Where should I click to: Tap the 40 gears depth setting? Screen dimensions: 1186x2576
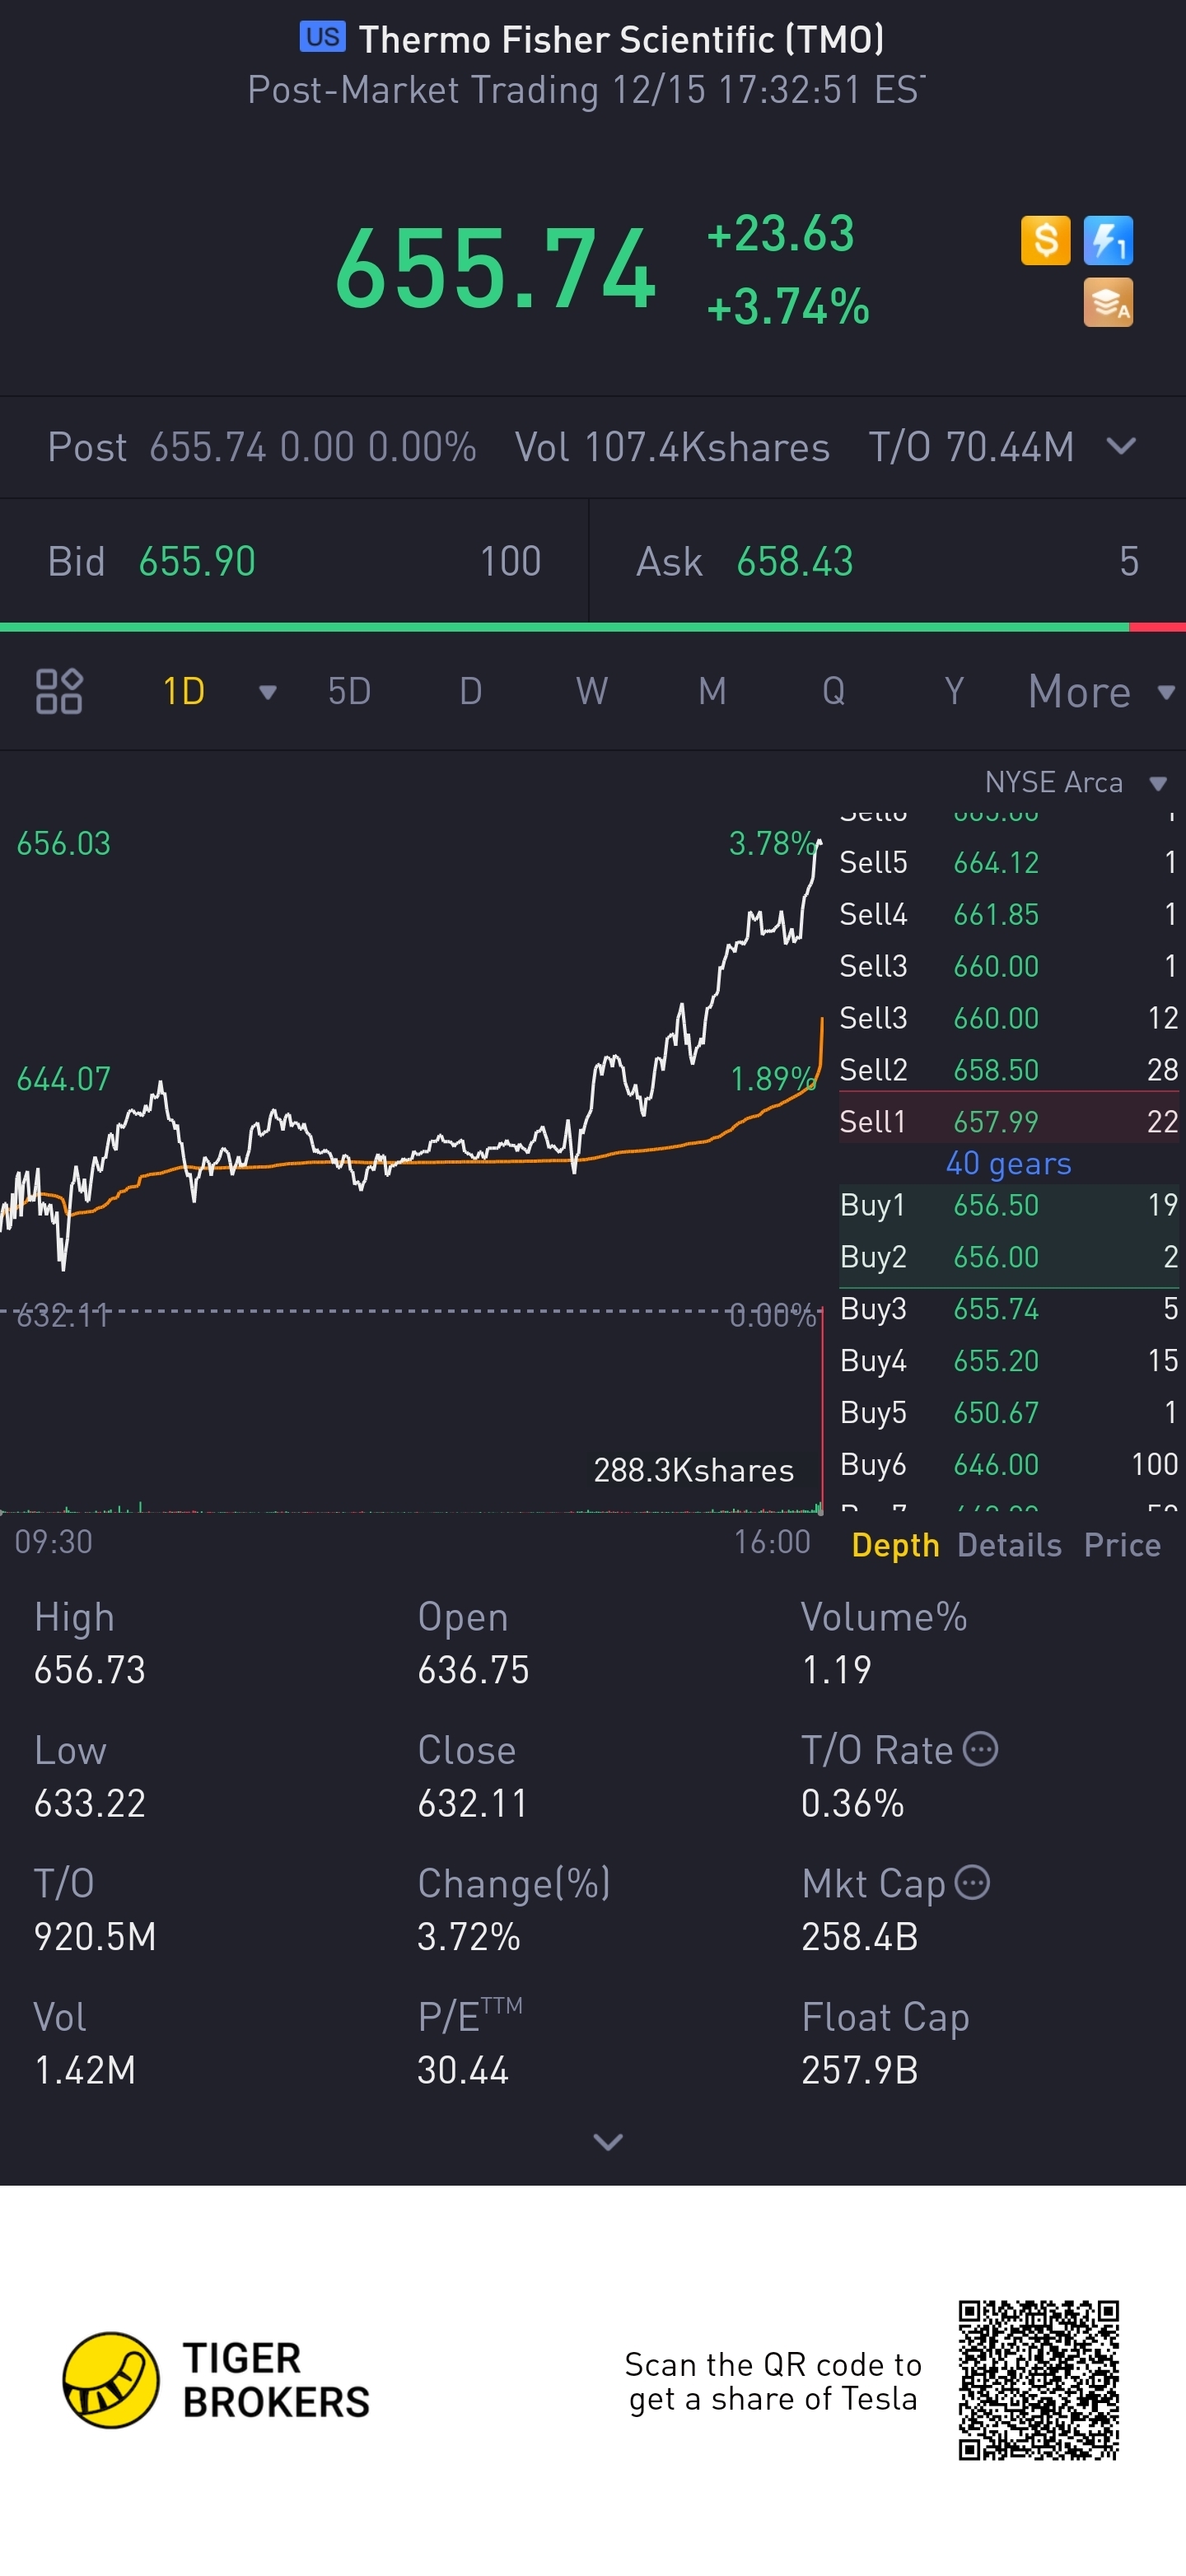[x=1008, y=1163]
